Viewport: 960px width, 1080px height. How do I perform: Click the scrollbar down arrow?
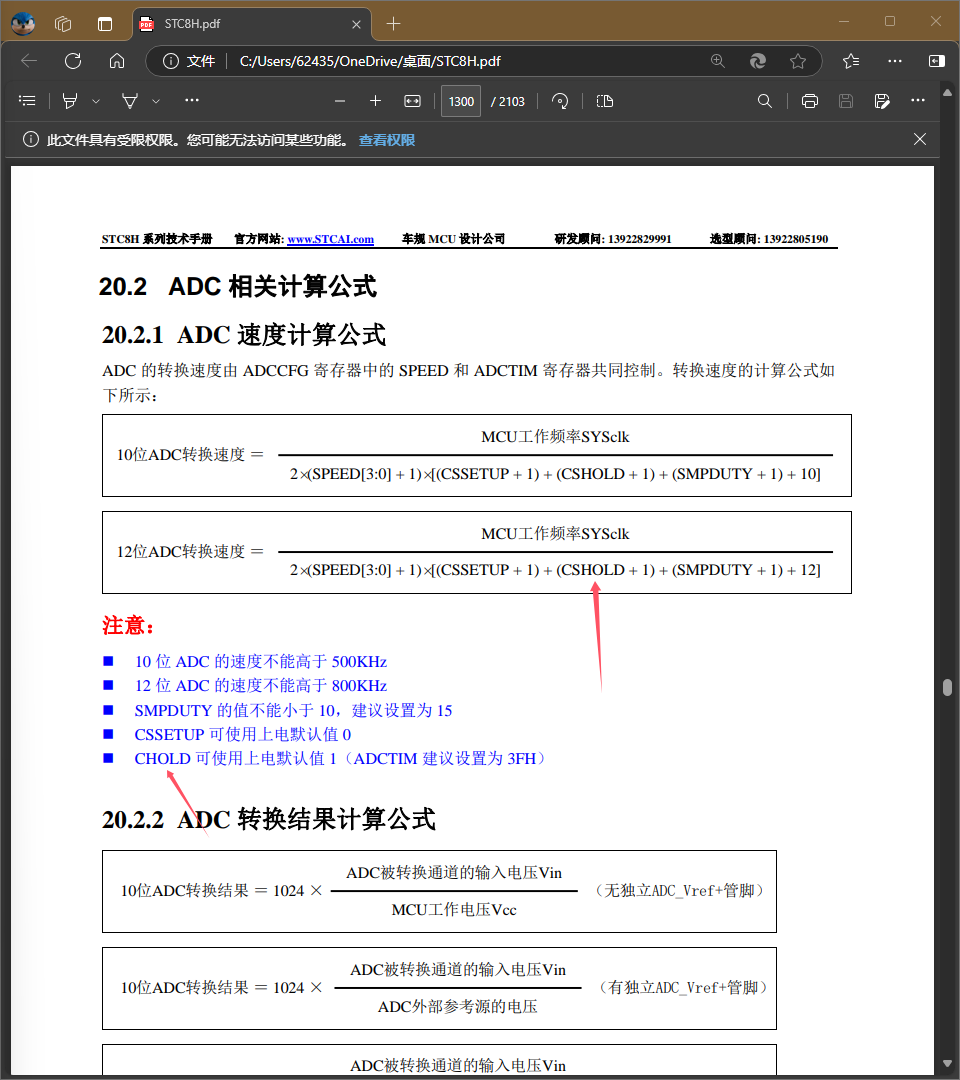point(948,1064)
